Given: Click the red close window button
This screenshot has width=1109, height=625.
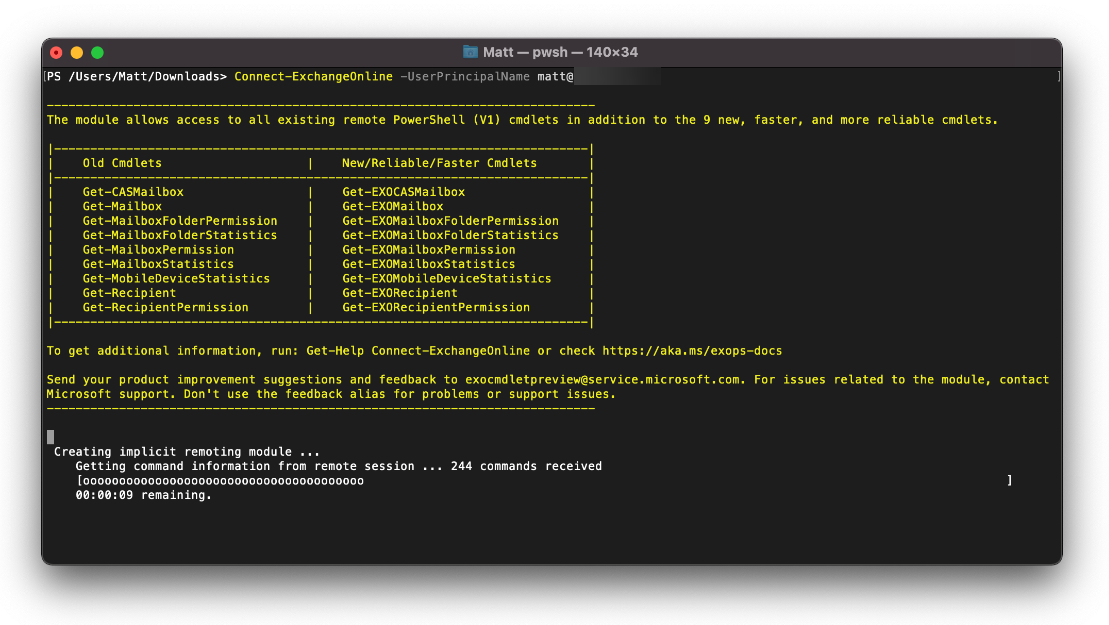Looking at the screenshot, I should click(x=57, y=52).
